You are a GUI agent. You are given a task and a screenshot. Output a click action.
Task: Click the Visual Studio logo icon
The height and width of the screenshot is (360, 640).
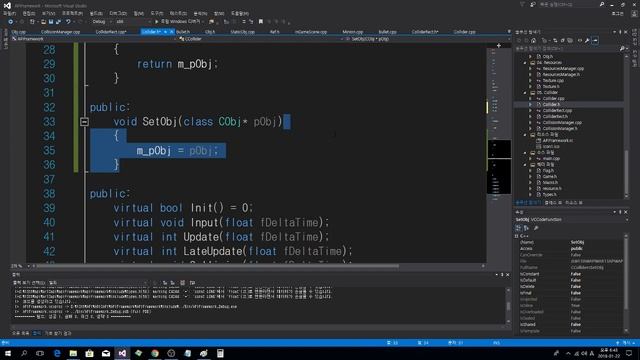pyautogui.click(x=7, y=5)
